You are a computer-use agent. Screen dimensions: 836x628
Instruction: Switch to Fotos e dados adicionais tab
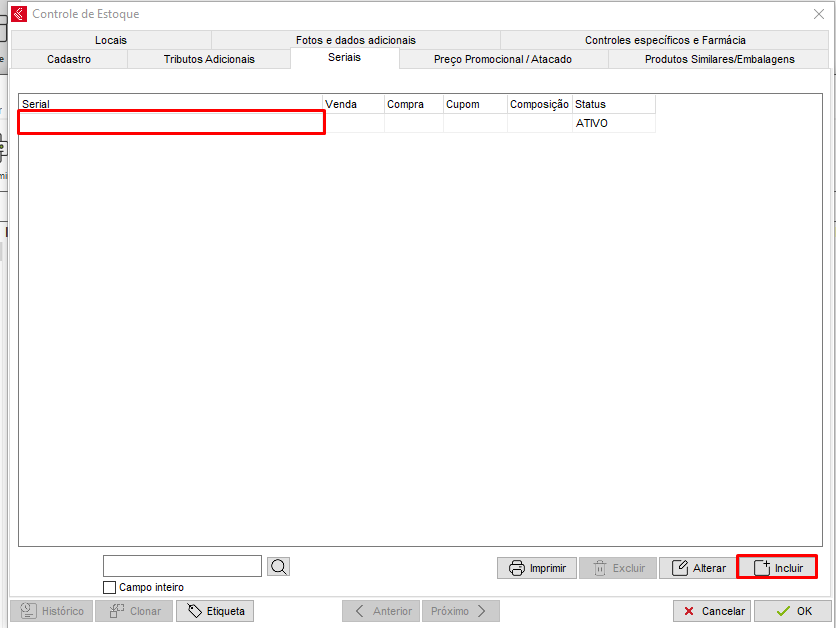point(355,40)
